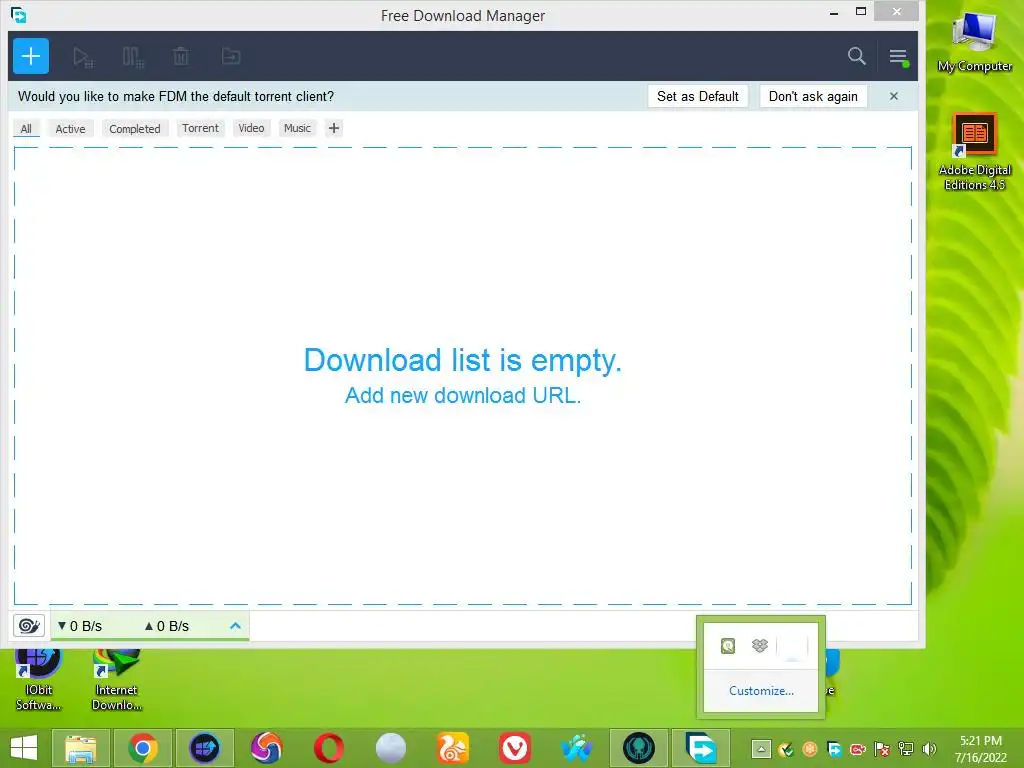Click the Pause all downloads toolbar icon
The height and width of the screenshot is (768, 1024).
(133, 57)
